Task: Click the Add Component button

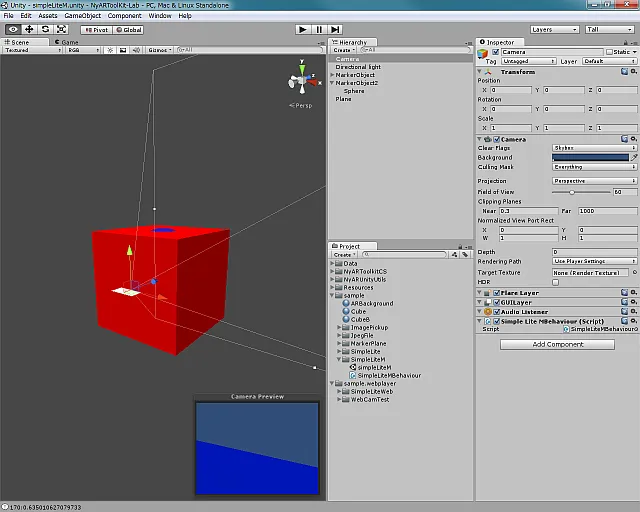Action: click(557, 344)
